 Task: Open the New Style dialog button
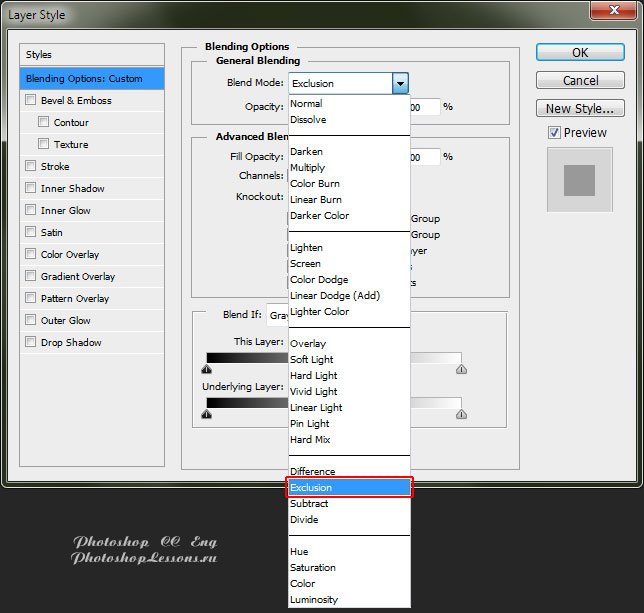[580, 108]
